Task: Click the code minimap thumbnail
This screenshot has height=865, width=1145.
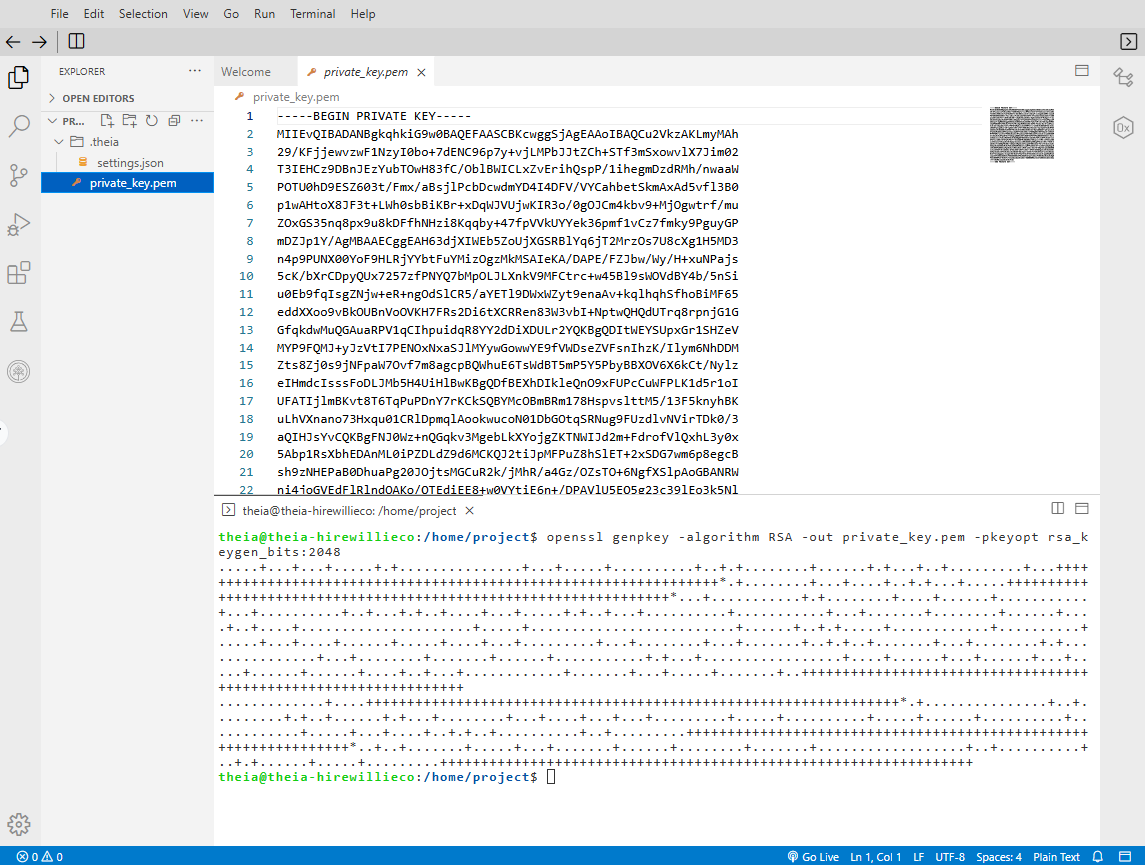Action: pyautogui.click(x=1022, y=134)
